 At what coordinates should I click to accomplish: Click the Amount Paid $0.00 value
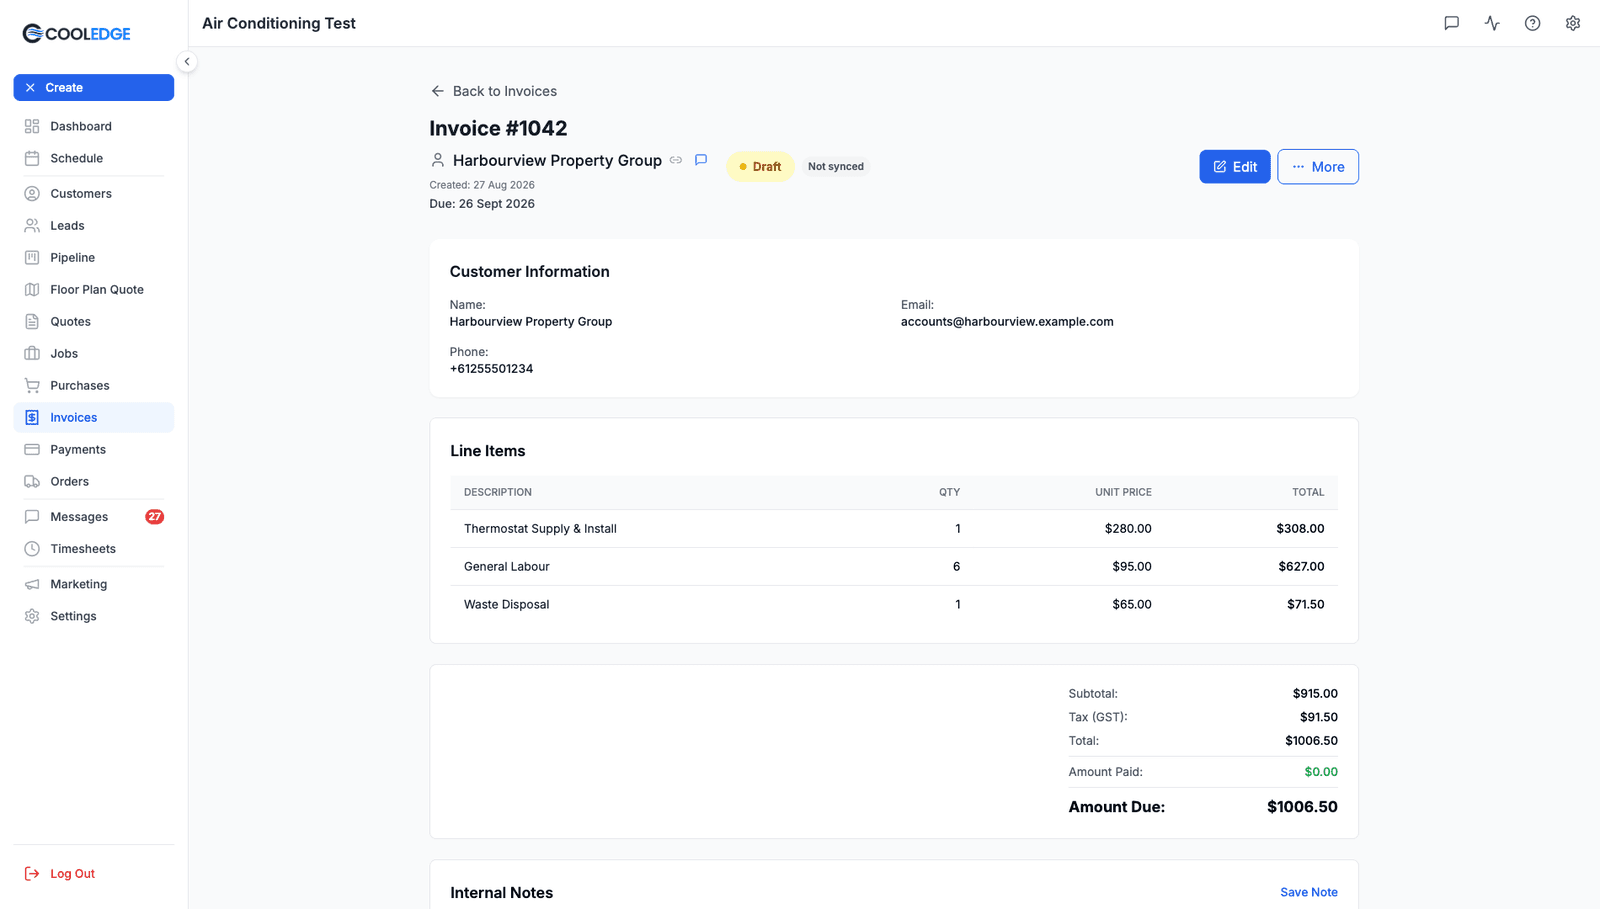(1321, 772)
